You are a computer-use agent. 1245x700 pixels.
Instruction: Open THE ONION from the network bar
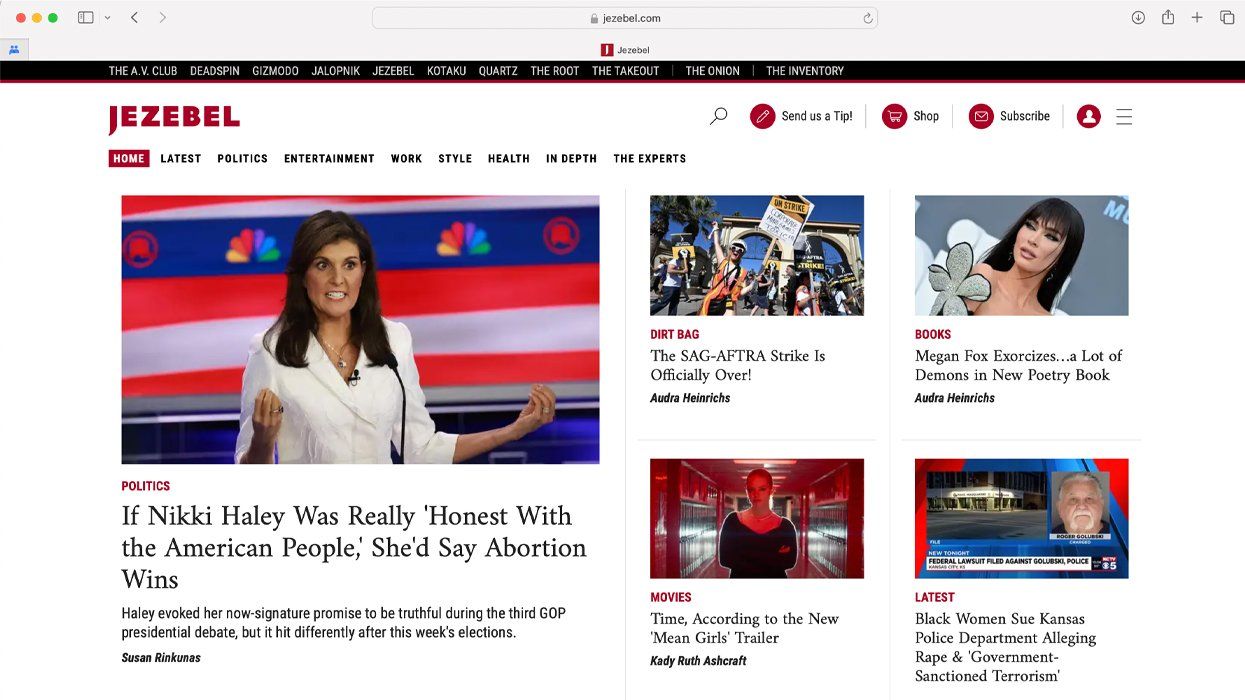[712, 70]
